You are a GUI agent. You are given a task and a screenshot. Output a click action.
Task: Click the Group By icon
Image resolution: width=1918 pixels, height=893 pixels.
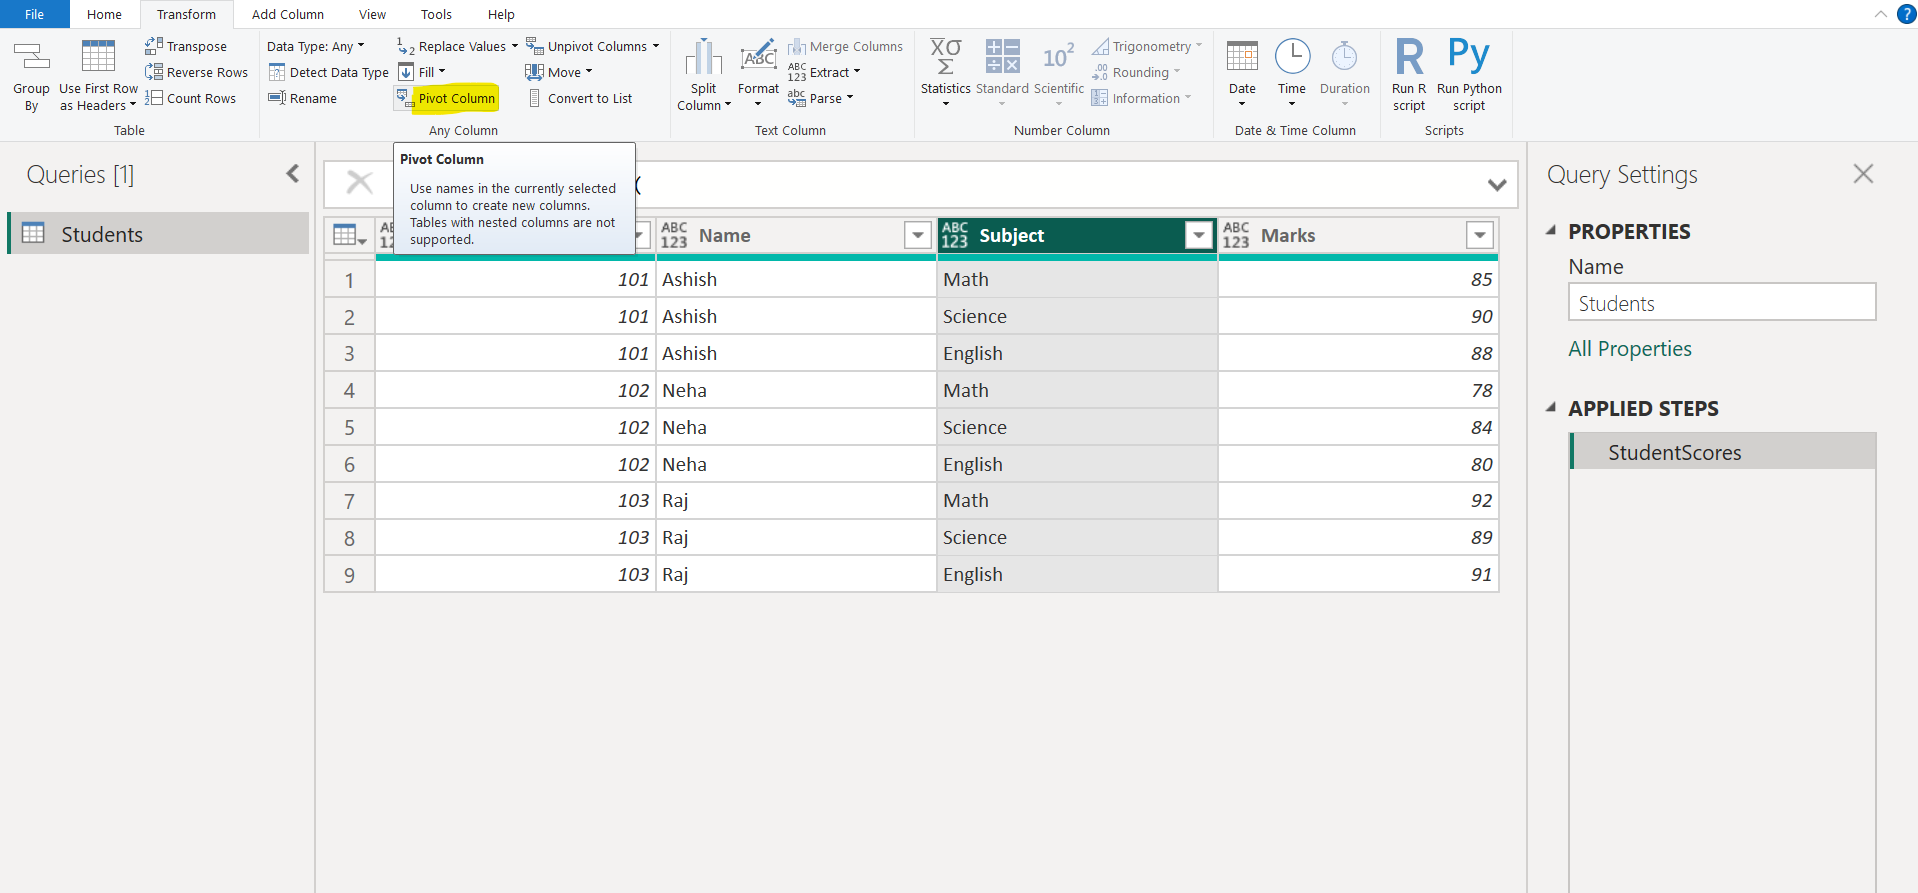click(31, 58)
